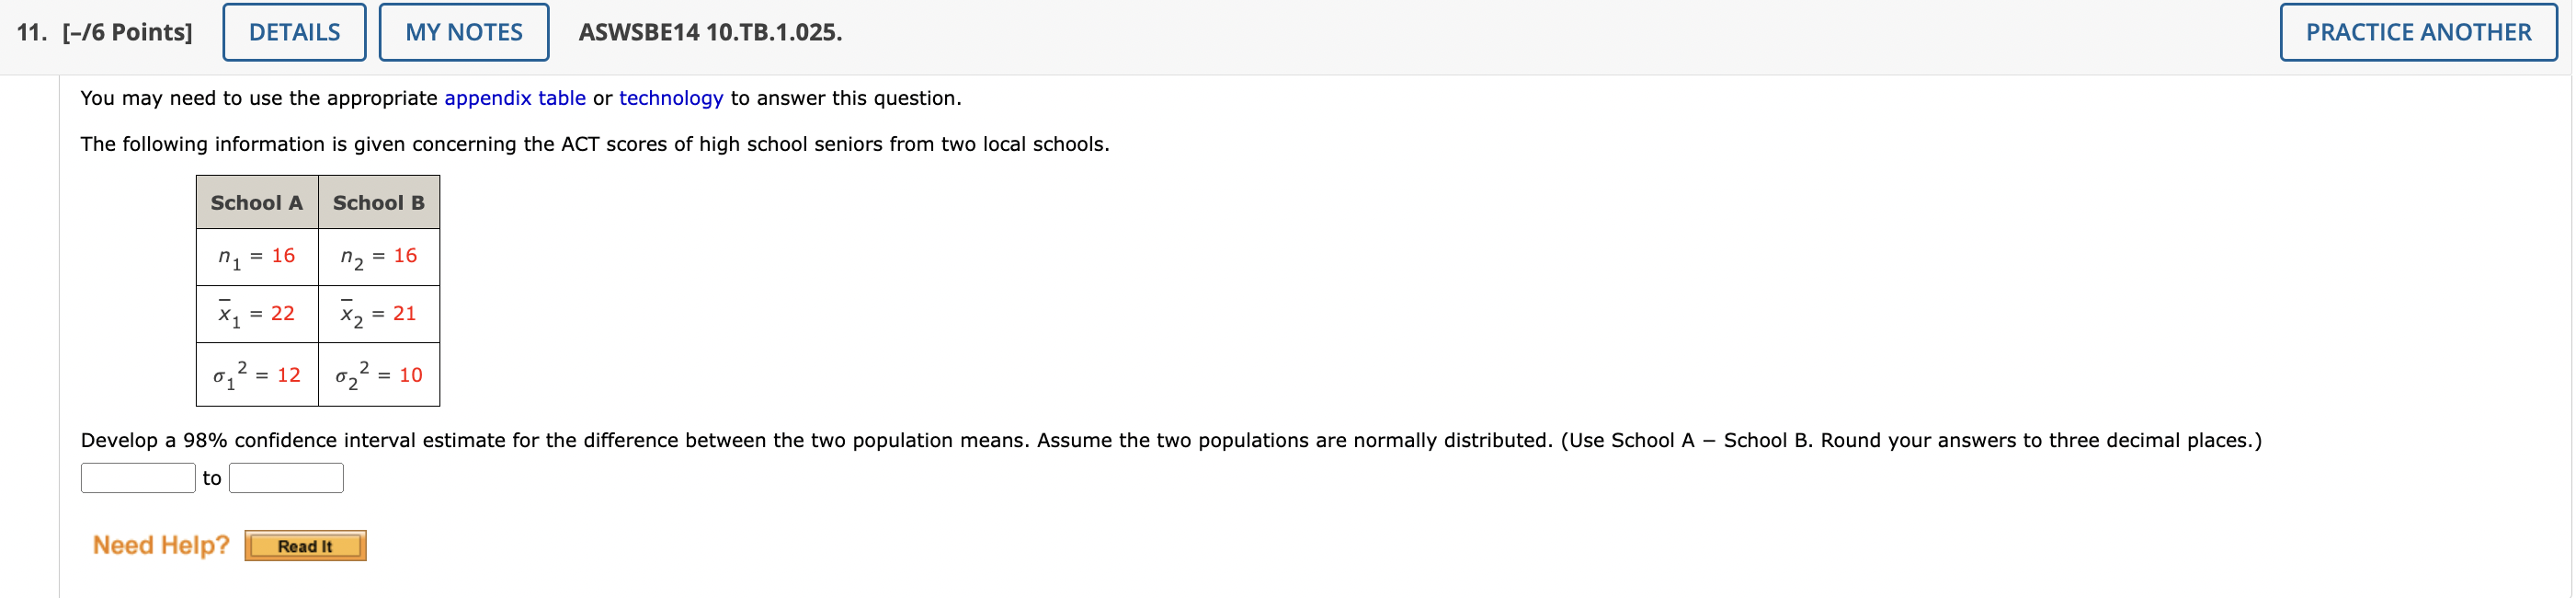Viewport: 2576px width, 598px height.
Task: Click the School A column header
Action: [x=257, y=202]
